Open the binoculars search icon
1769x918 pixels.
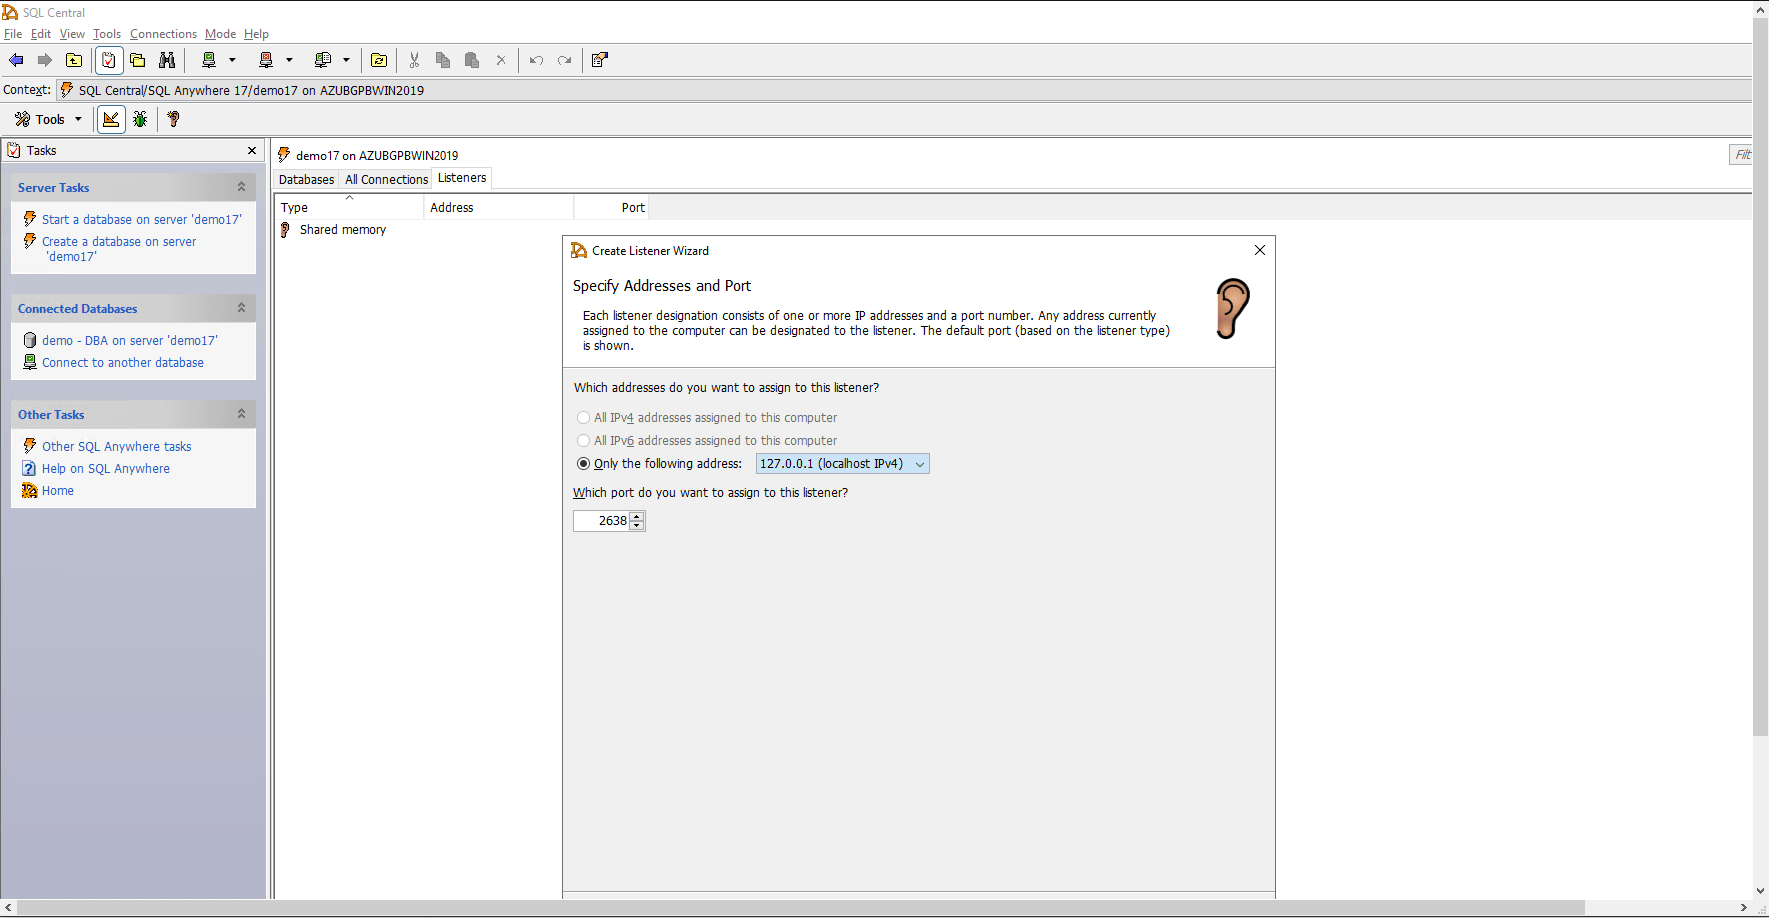pos(167,60)
